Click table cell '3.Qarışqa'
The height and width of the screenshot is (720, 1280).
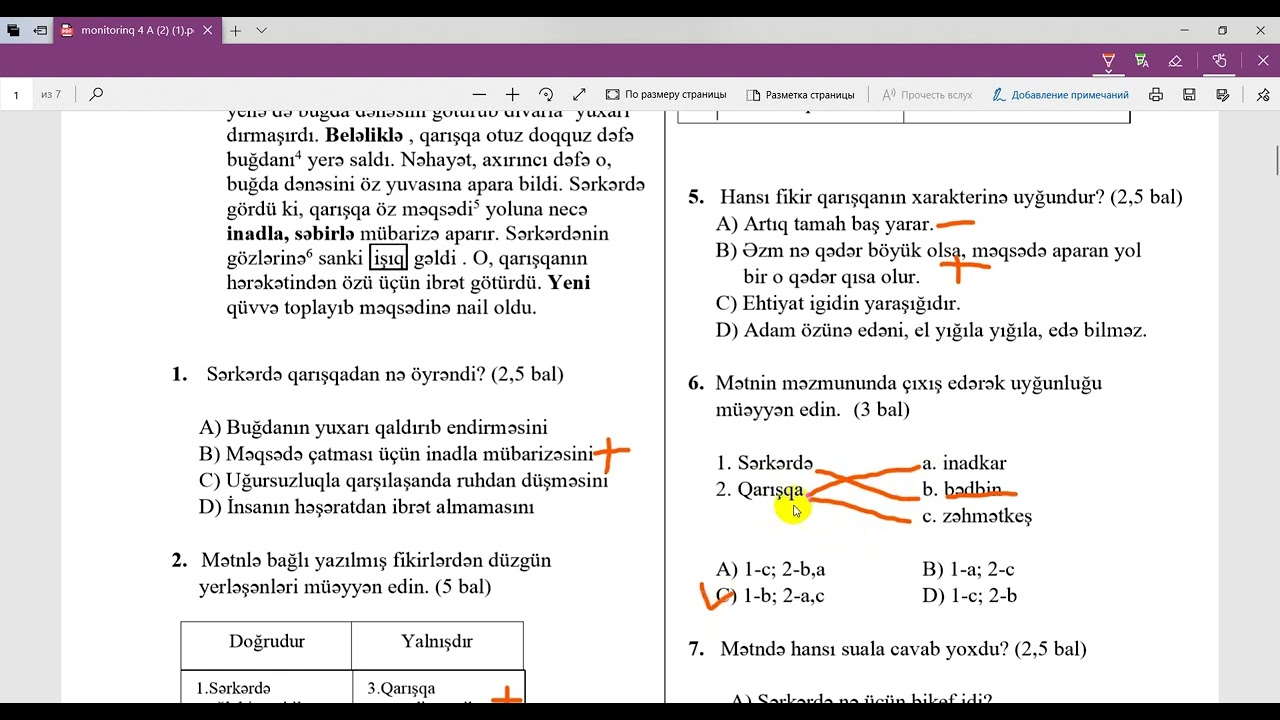pos(401,688)
